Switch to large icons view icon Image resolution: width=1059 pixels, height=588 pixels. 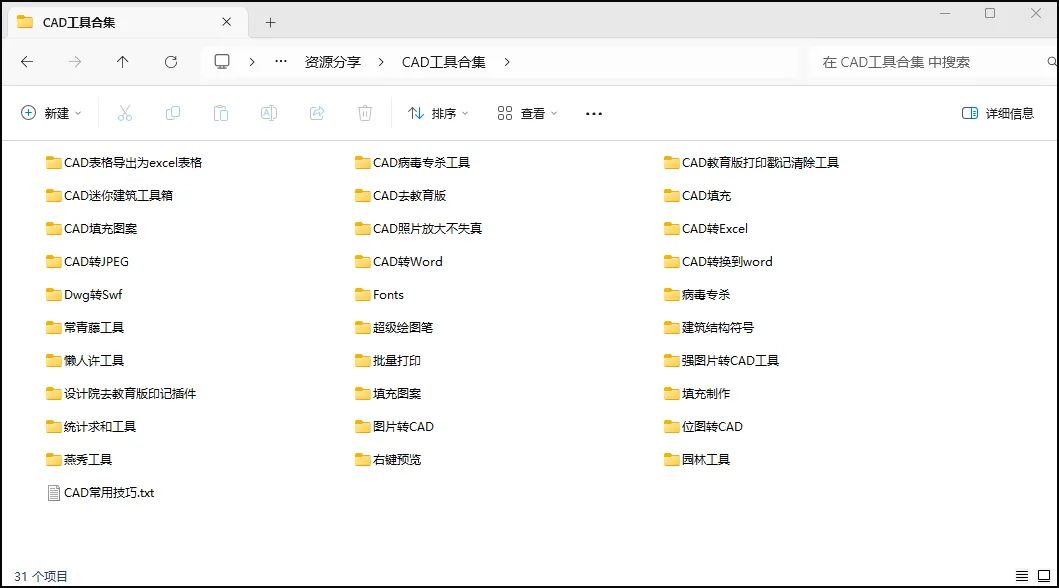(1044, 576)
